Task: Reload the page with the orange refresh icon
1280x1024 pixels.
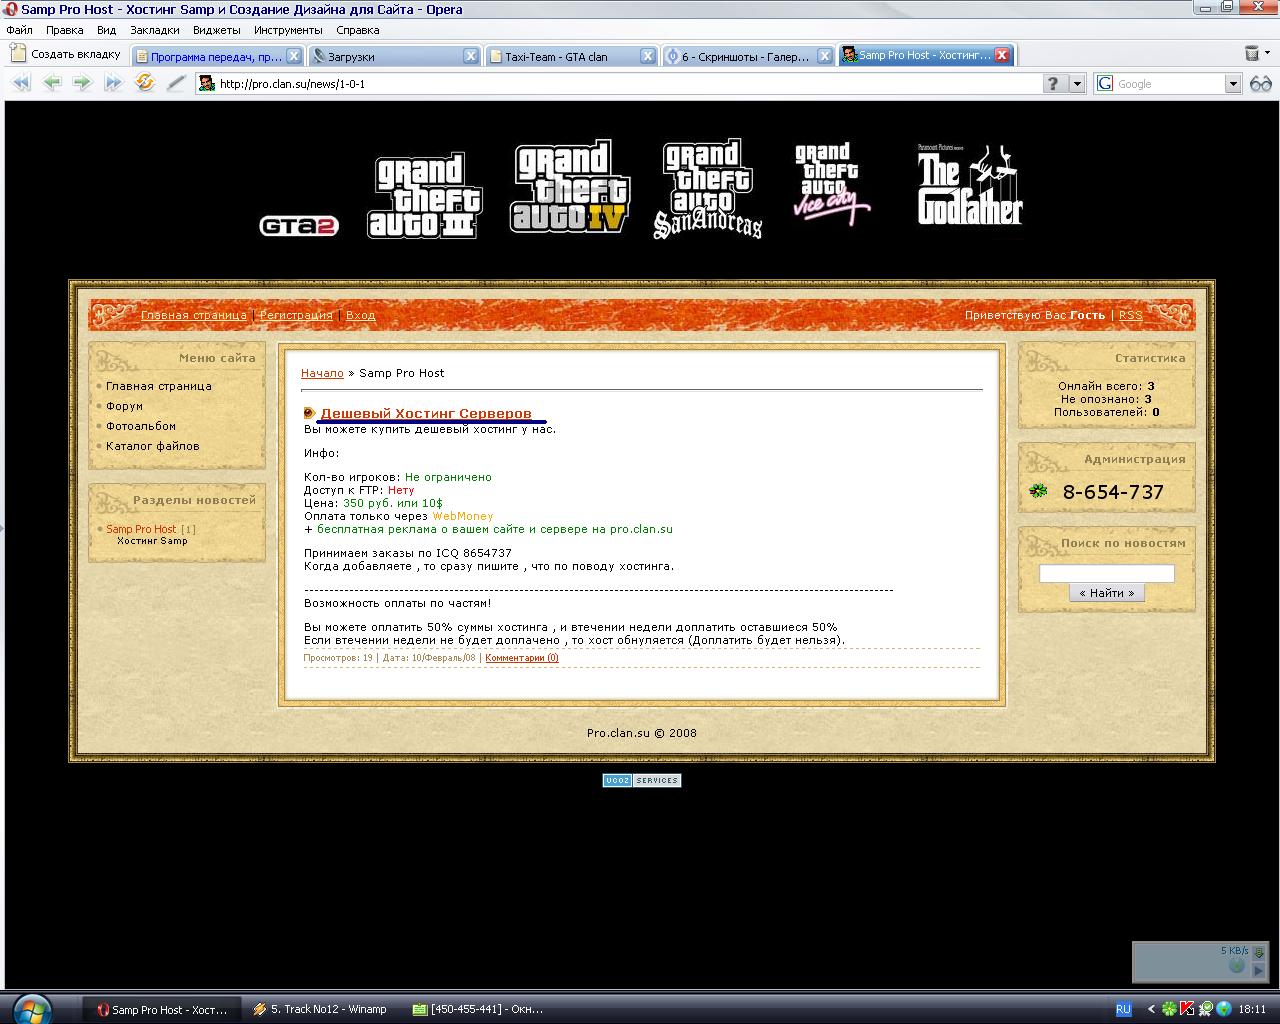Action: coord(145,83)
